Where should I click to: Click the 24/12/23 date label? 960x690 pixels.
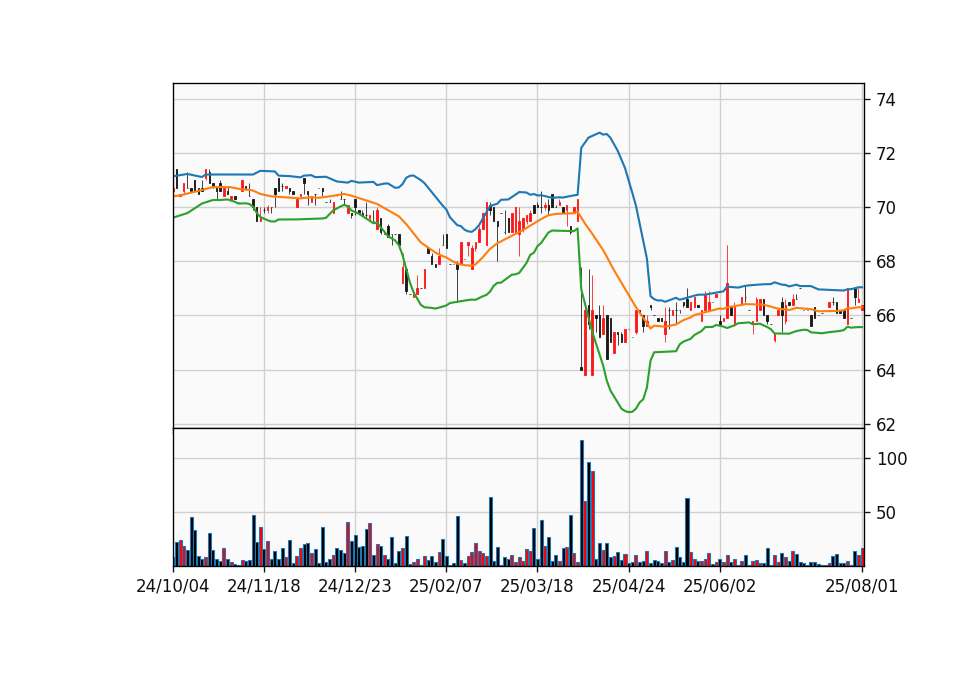[354, 586]
